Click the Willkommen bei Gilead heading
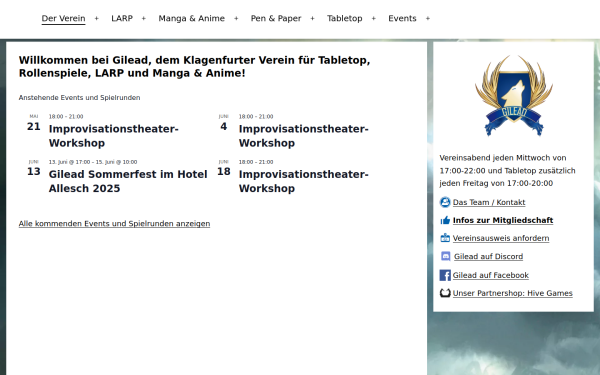The height and width of the screenshot is (375, 600). click(x=194, y=67)
